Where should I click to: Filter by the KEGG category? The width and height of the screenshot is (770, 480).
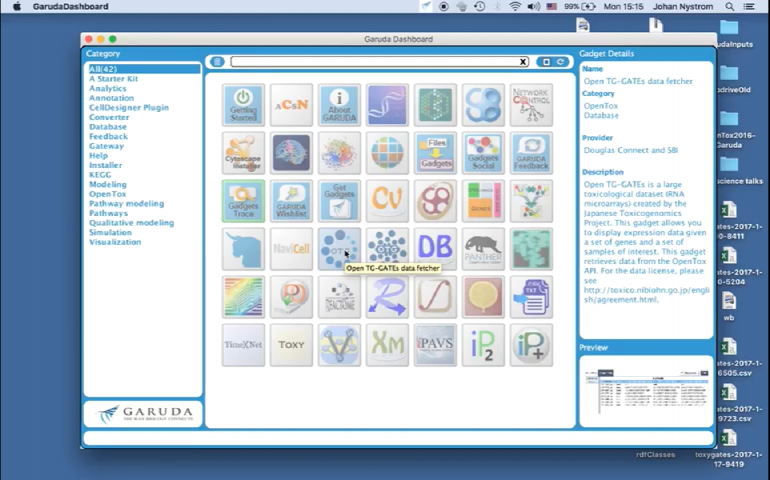pyautogui.click(x=100, y=175)
